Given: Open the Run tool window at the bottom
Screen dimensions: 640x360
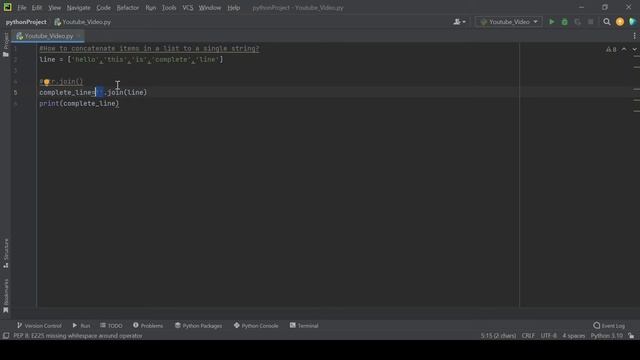Looking at the screenshot, I should point(81,326).
